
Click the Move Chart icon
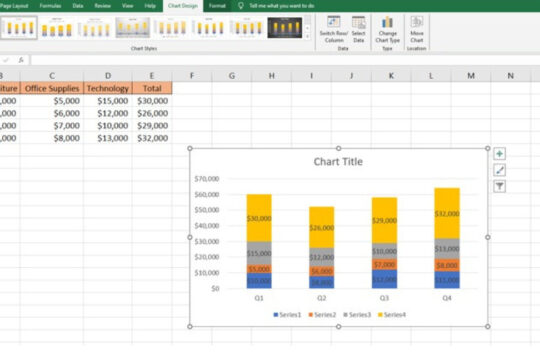pyautogui.click(x=417, y=22)
